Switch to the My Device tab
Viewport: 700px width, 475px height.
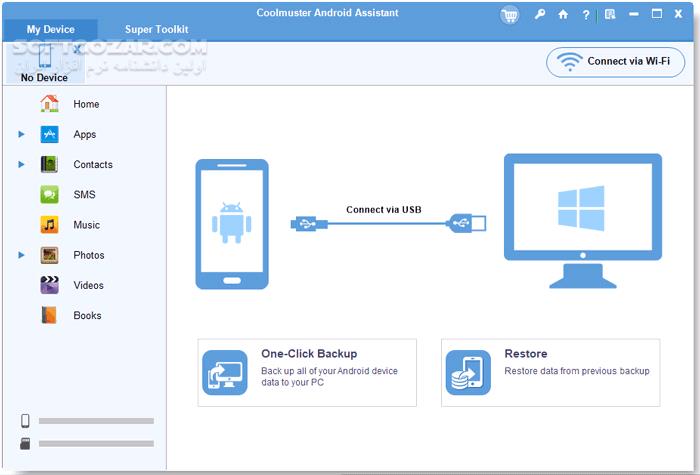(50, 29)
